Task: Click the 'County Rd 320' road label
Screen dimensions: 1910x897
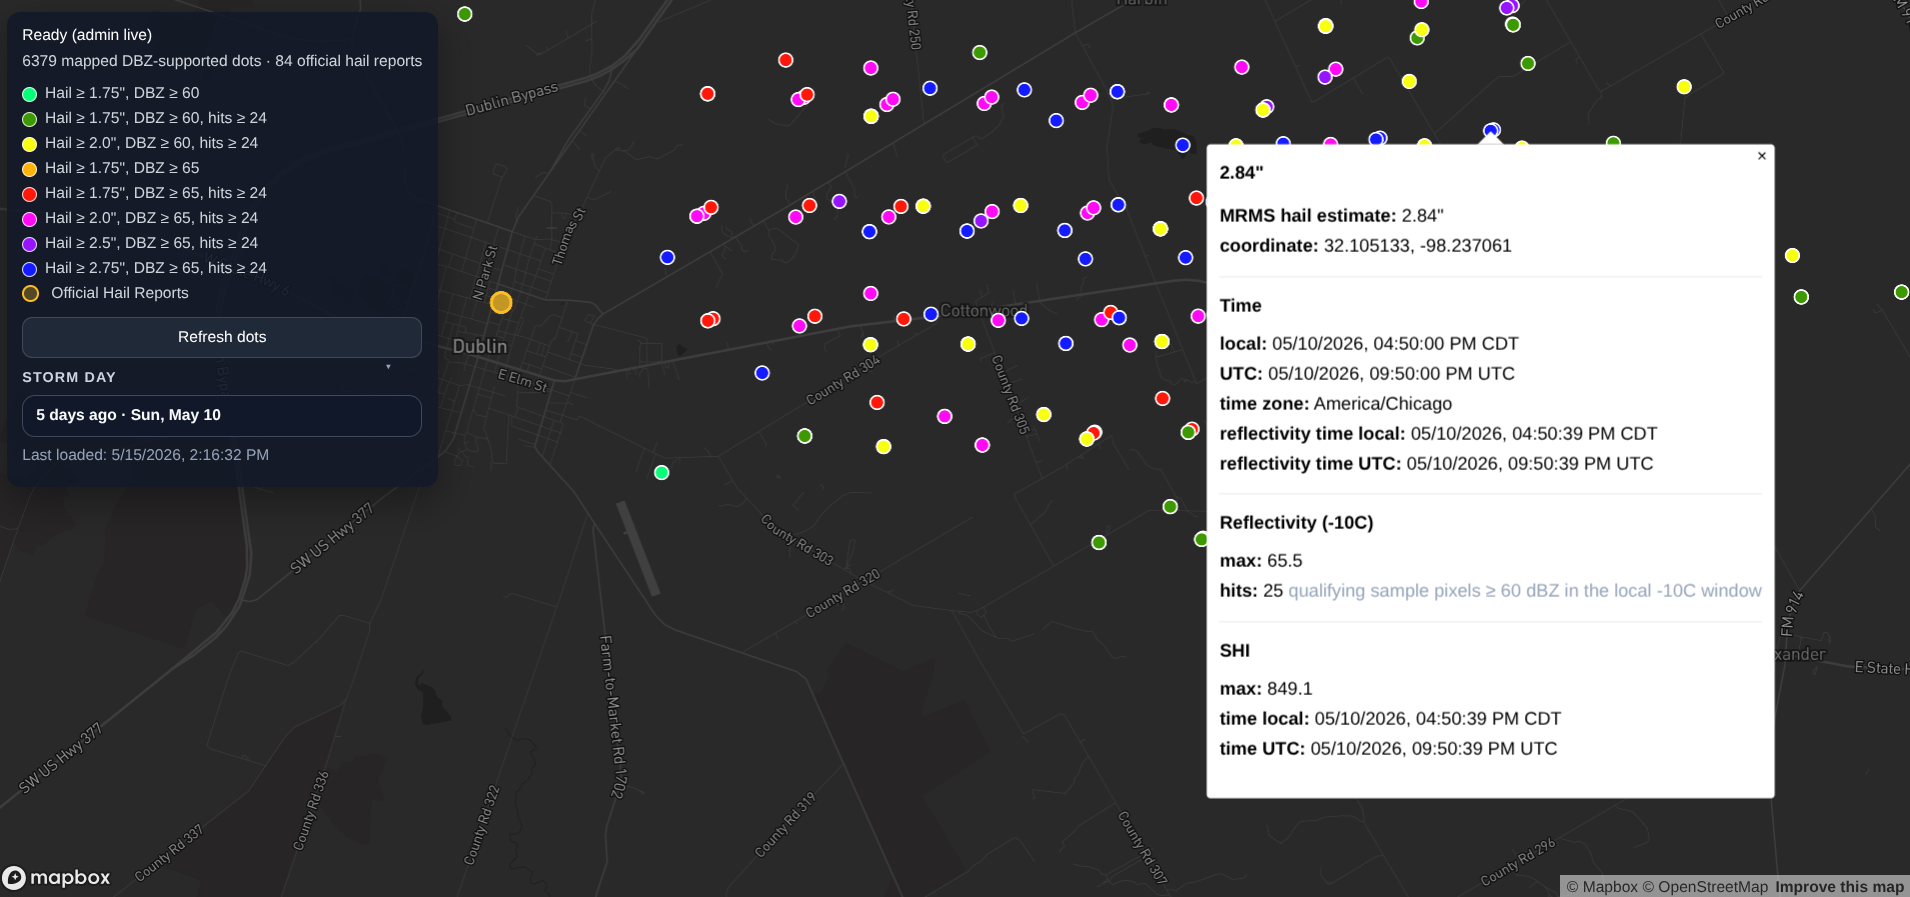Action: point(843,593)
